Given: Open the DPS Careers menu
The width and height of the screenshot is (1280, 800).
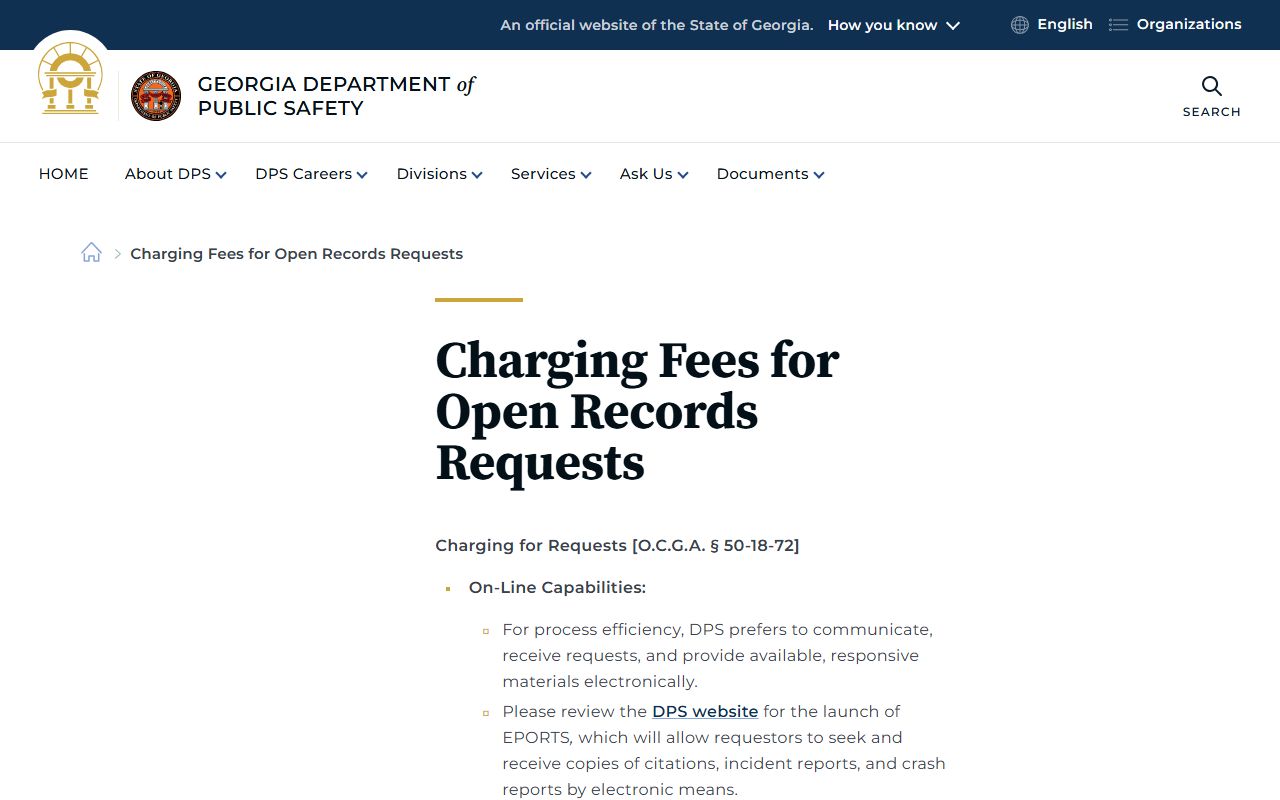Looking at the screenshot, I should 304,174.
